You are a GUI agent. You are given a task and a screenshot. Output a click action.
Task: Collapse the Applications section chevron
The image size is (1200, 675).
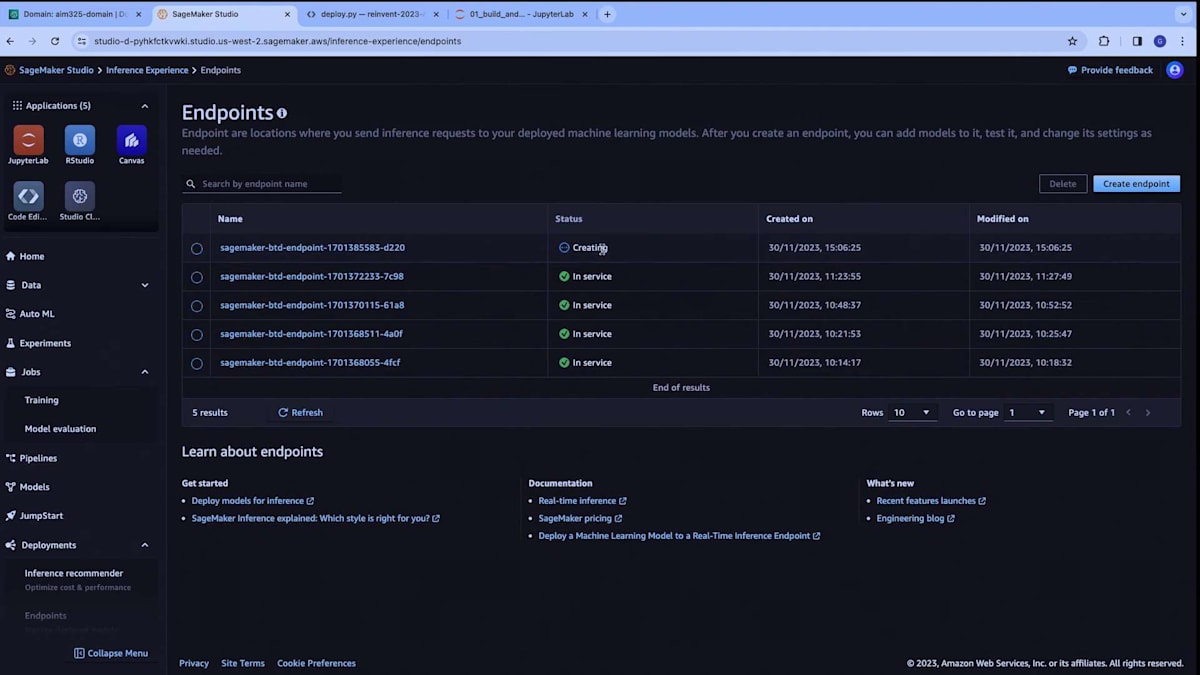(144, 106)
